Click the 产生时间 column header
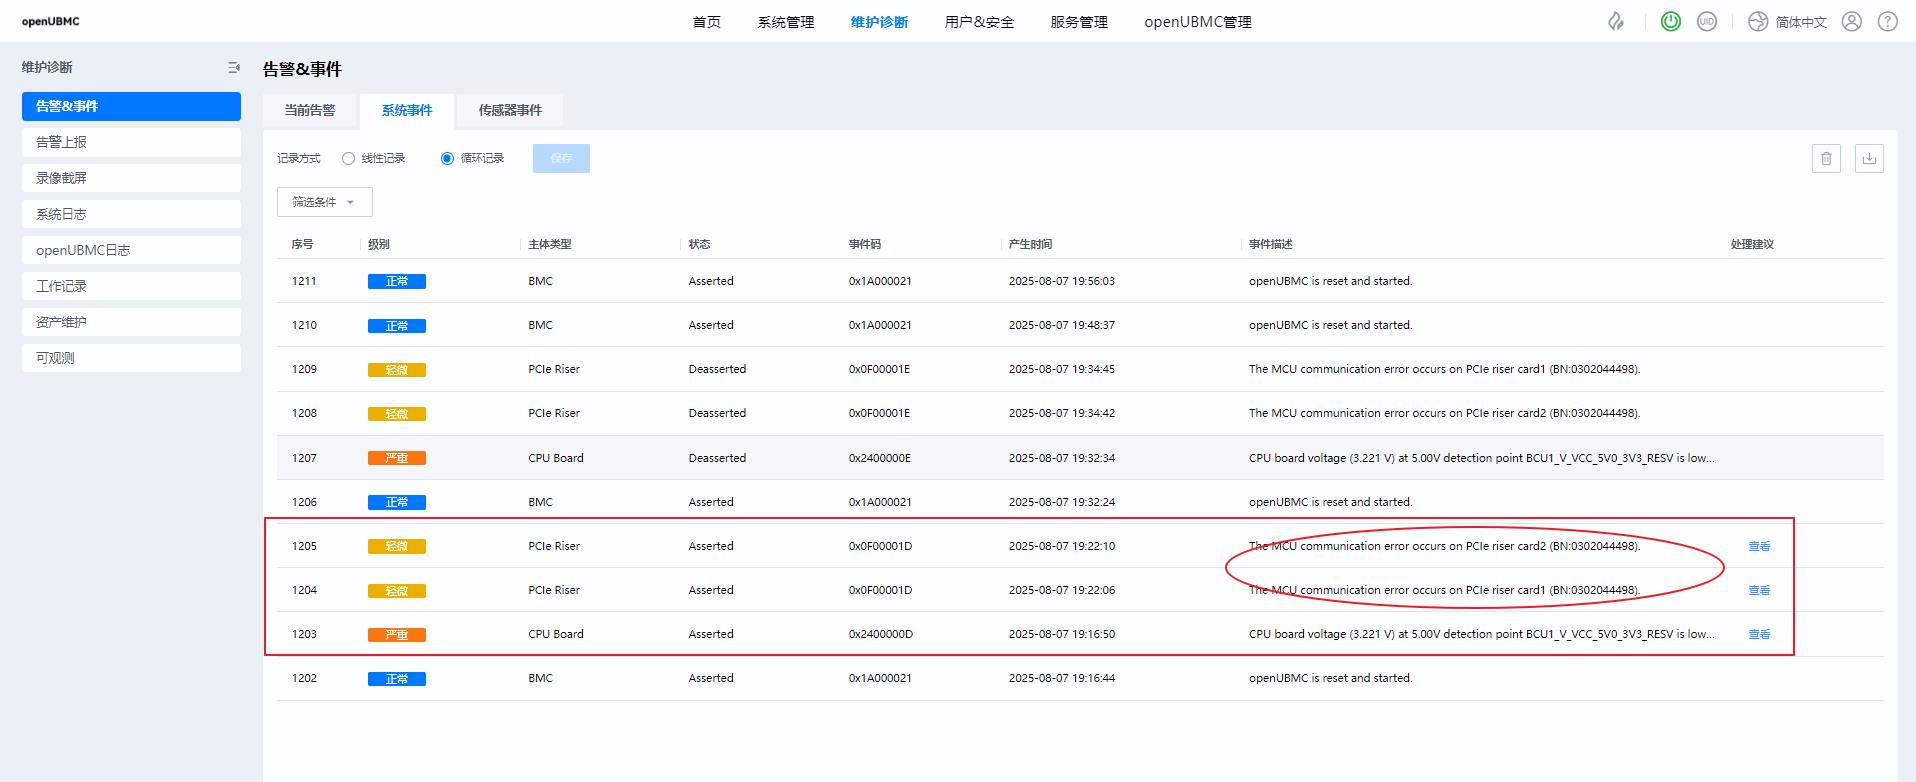The image size is (1916, 782). (x=1030, y=244)
